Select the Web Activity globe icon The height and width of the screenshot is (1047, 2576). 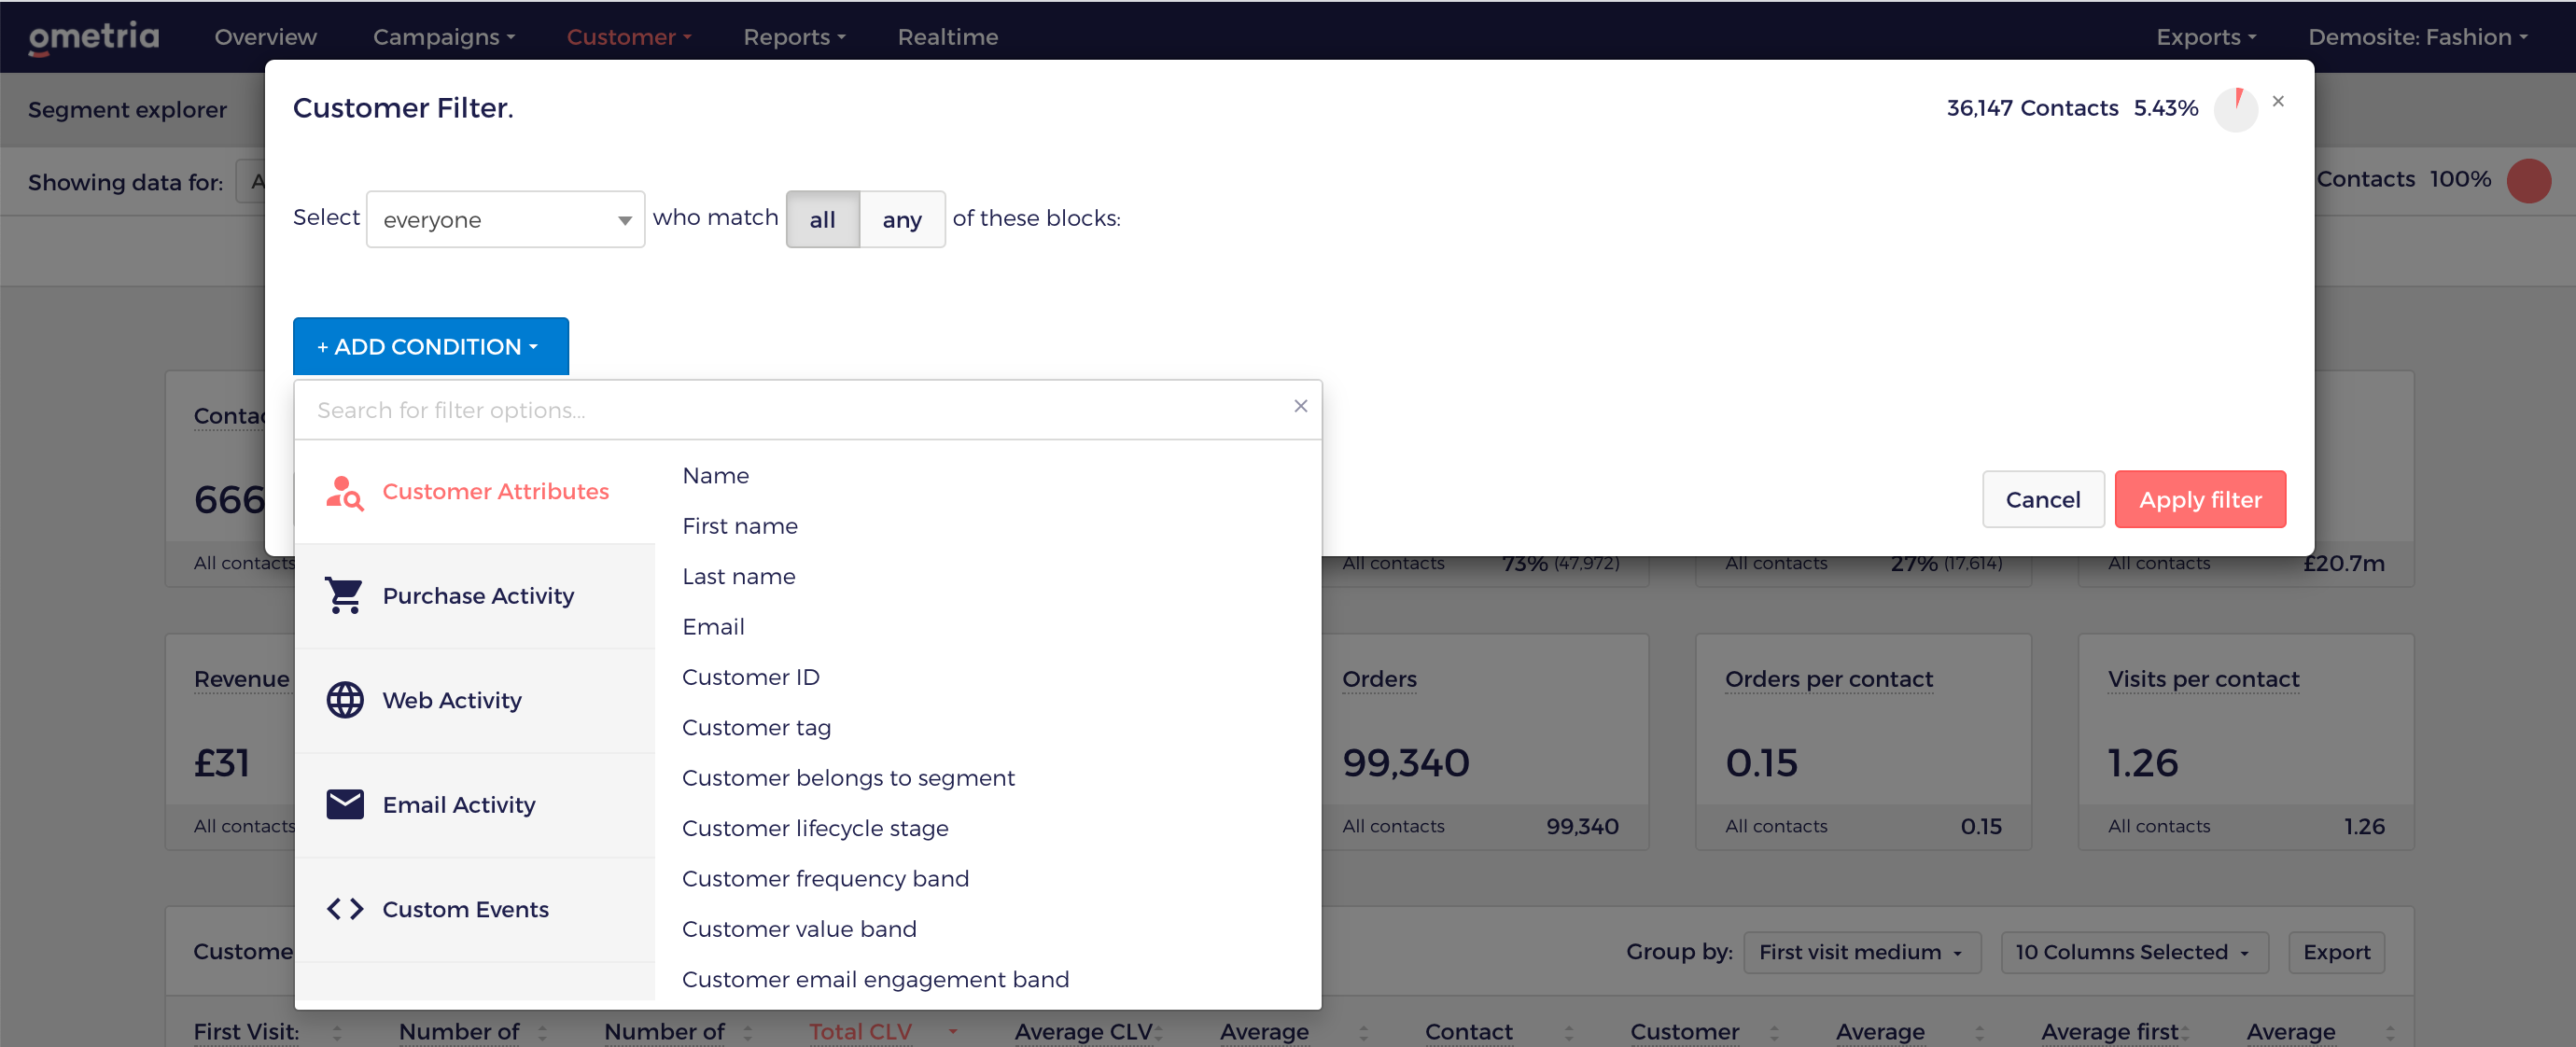click(x=345, y=700)
